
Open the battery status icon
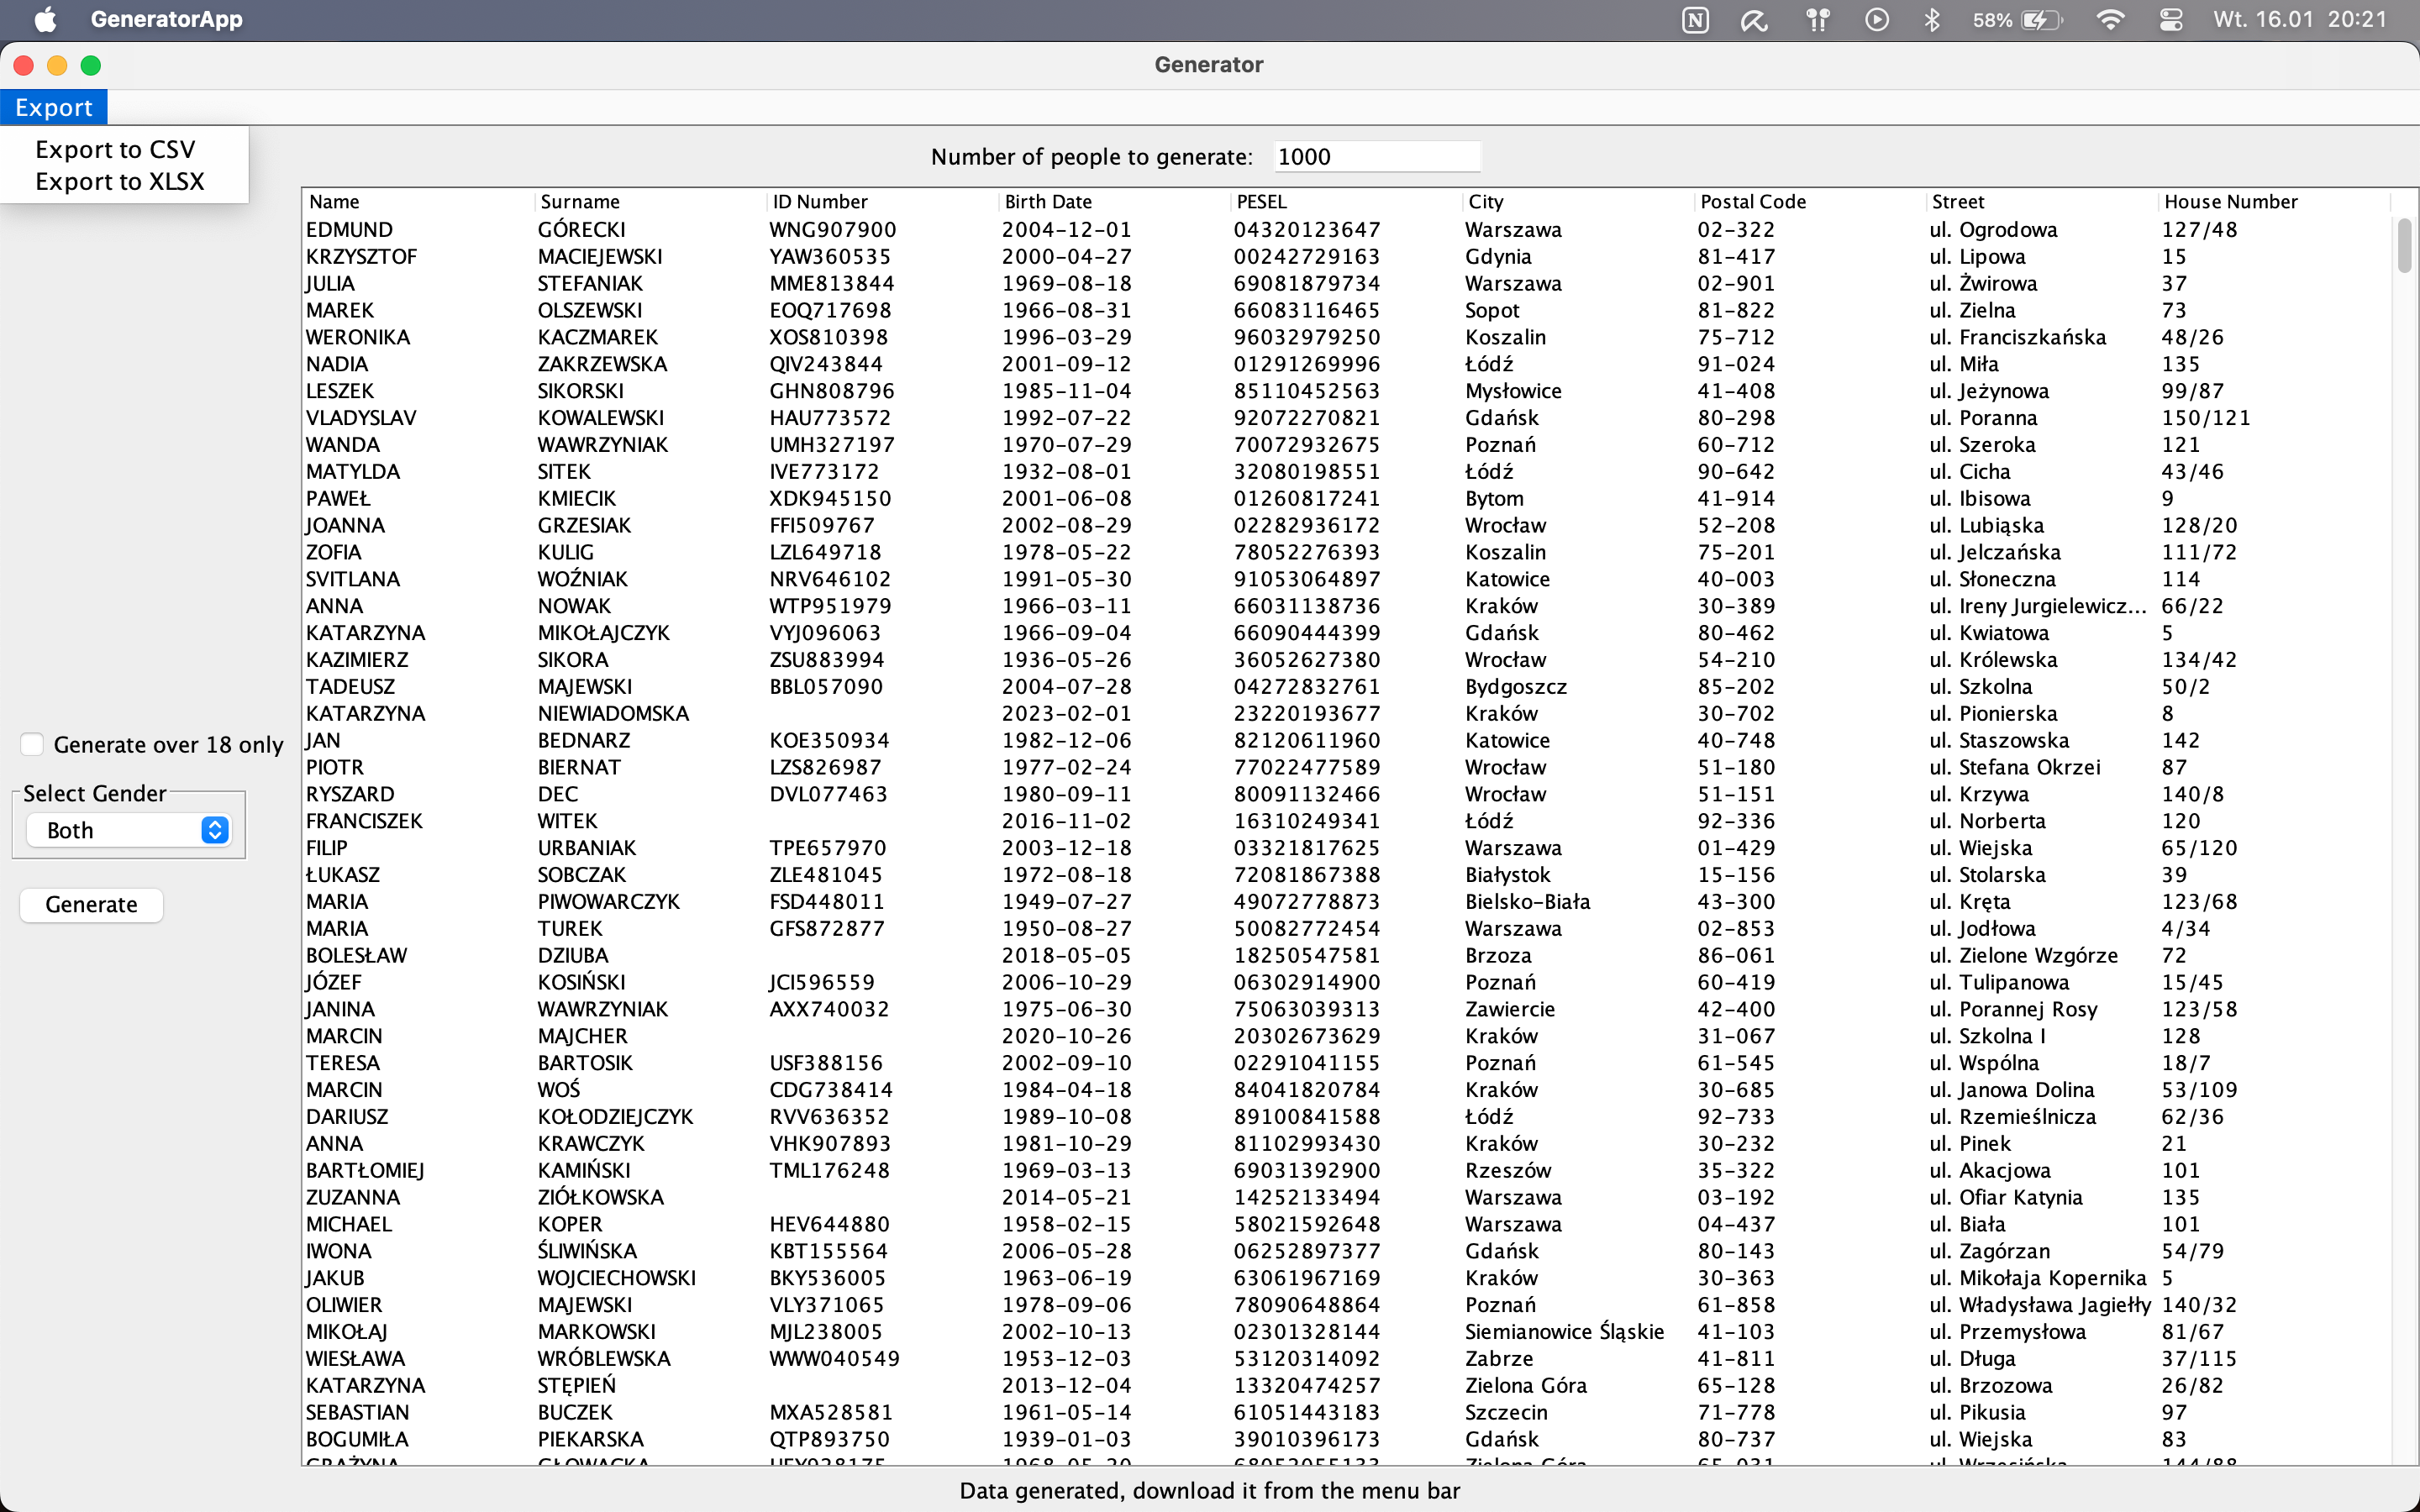pyautogui.click(x=2040, y=20)
